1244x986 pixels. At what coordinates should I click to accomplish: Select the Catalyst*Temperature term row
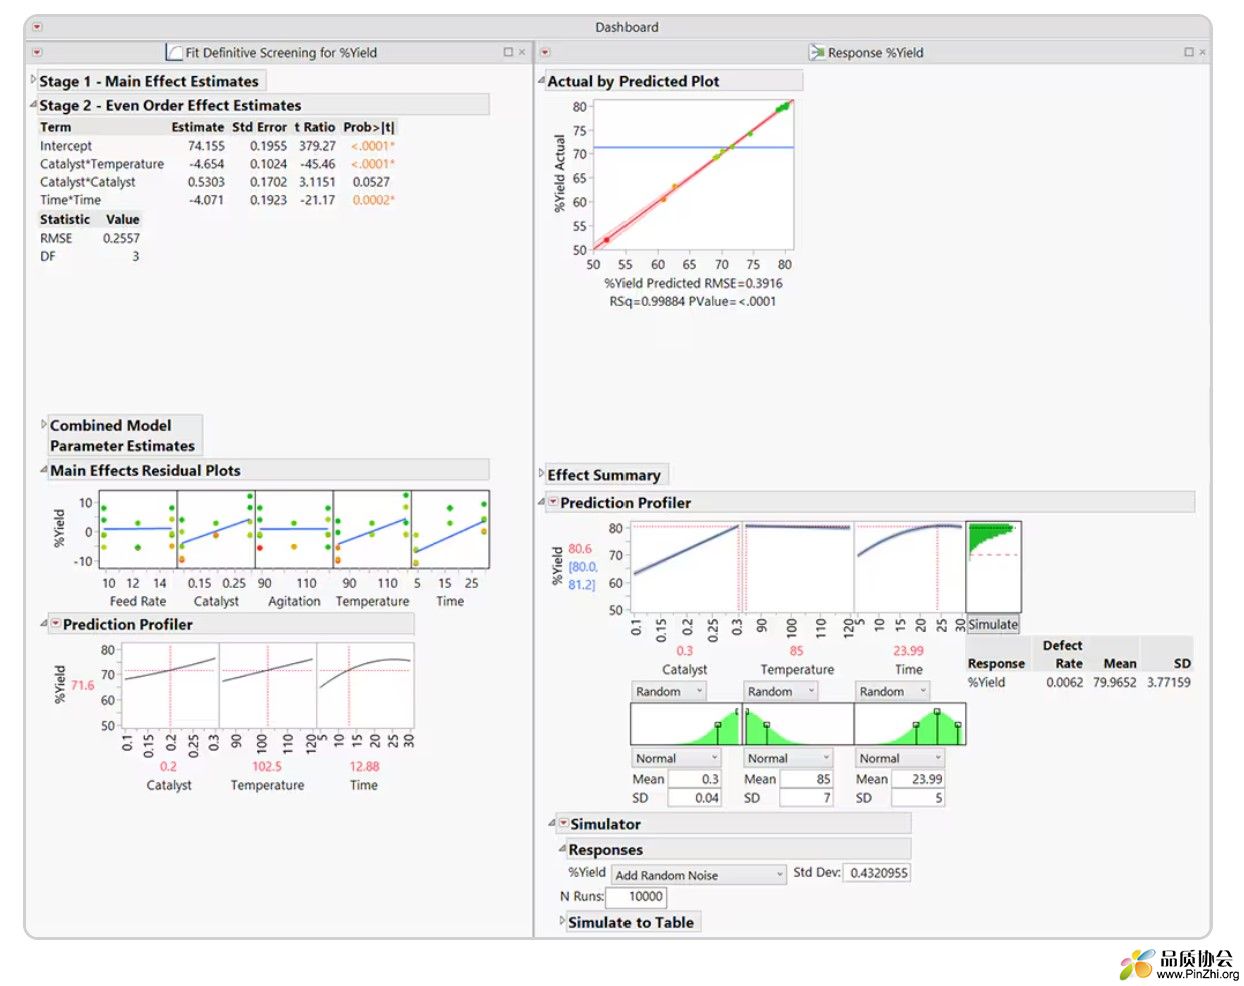217,164
